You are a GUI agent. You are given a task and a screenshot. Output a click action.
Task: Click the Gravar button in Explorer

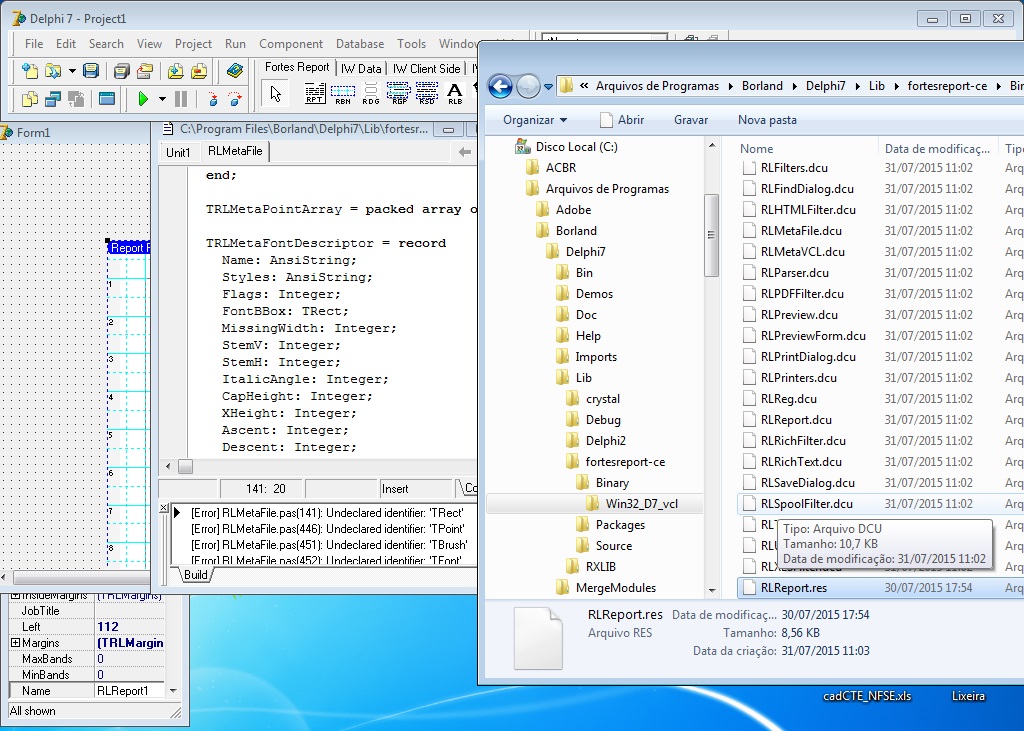[x=691, y=120]
